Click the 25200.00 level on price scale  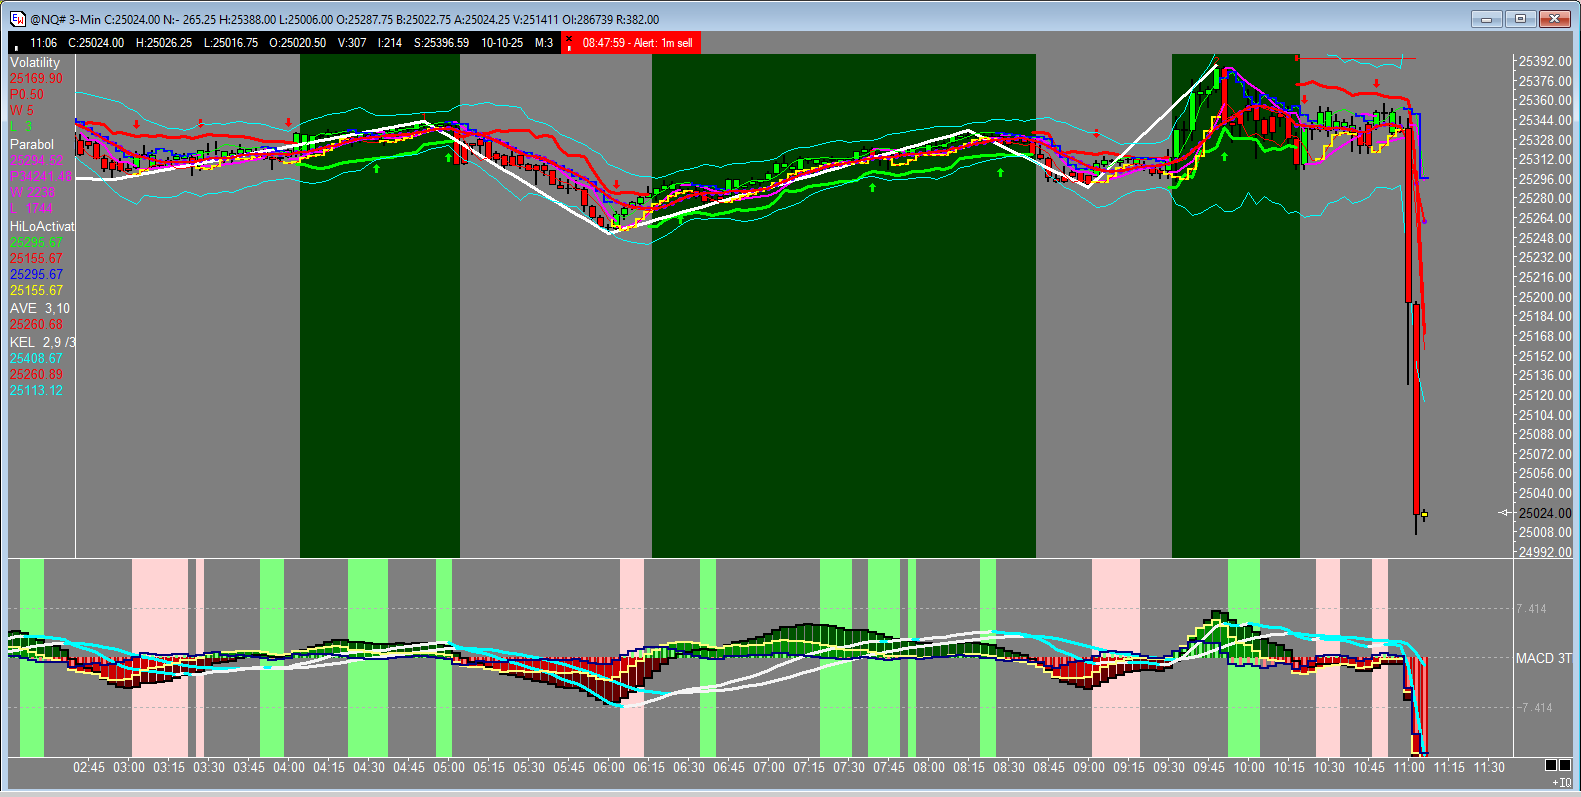(x=1544, y=297)
